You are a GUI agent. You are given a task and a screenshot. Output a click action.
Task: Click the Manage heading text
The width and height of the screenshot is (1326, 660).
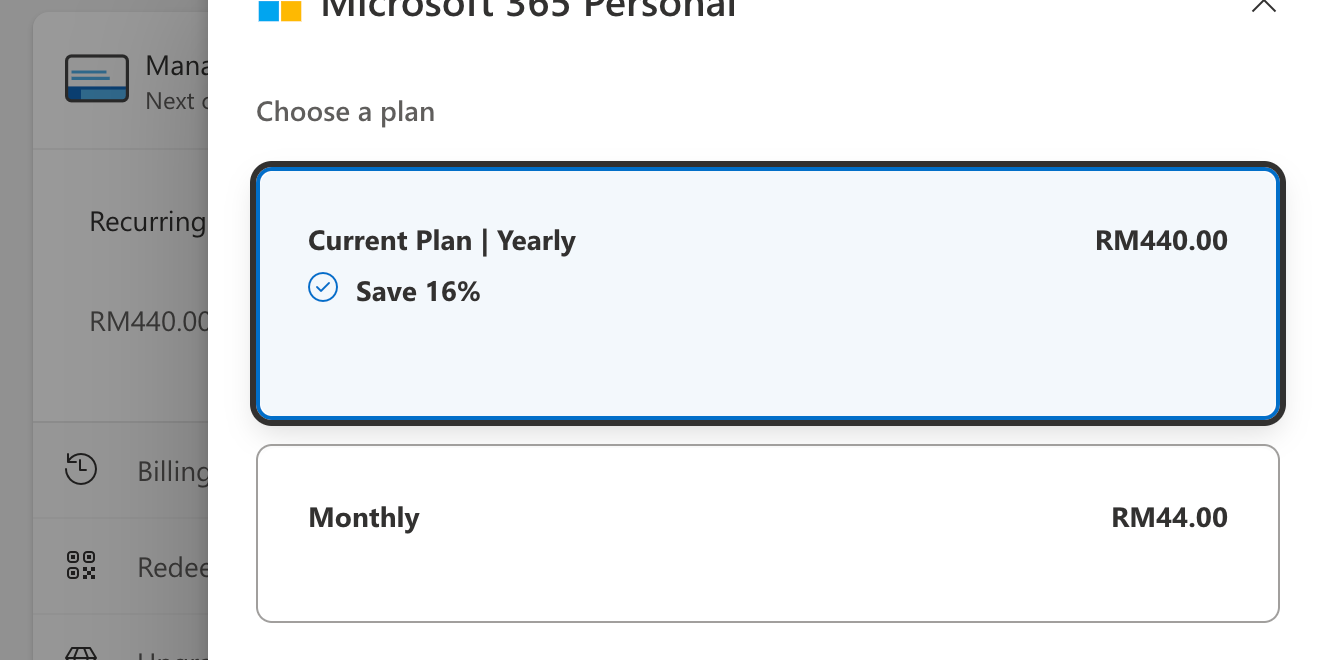click(x=176, y=66)
